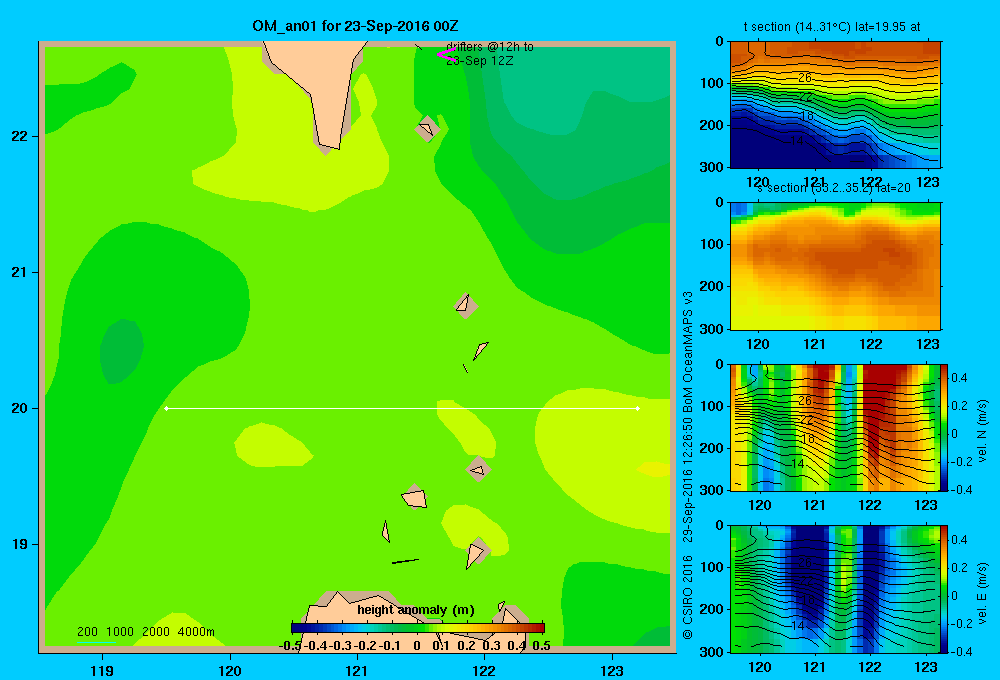Click longitude label 123 on main map axis
Viewport: 1000px width, 680px height.
tap(612, 670)
